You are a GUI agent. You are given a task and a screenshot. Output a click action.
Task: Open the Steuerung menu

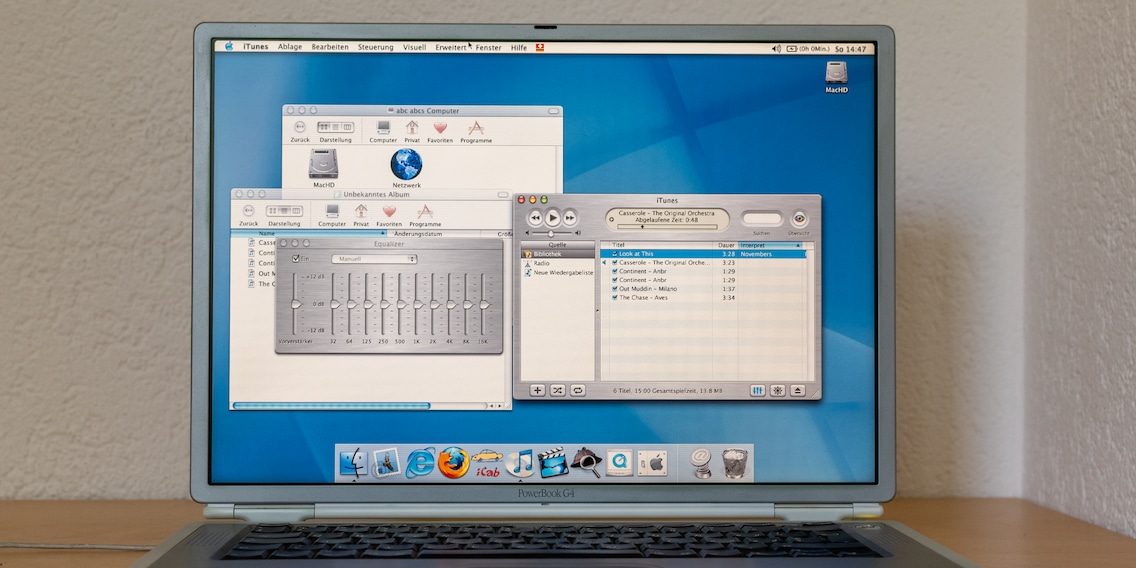click(x=375, y=47)
